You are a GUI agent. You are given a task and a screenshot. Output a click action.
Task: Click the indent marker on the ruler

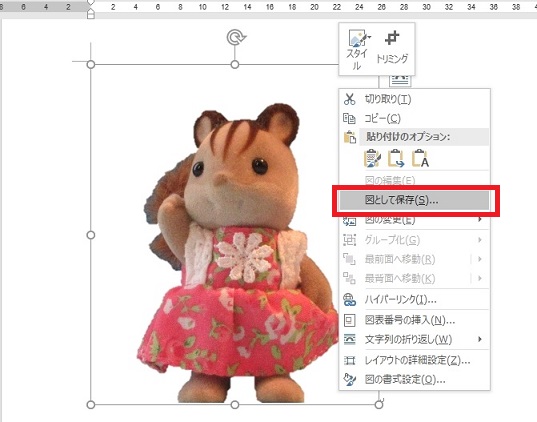coord(91,10)
